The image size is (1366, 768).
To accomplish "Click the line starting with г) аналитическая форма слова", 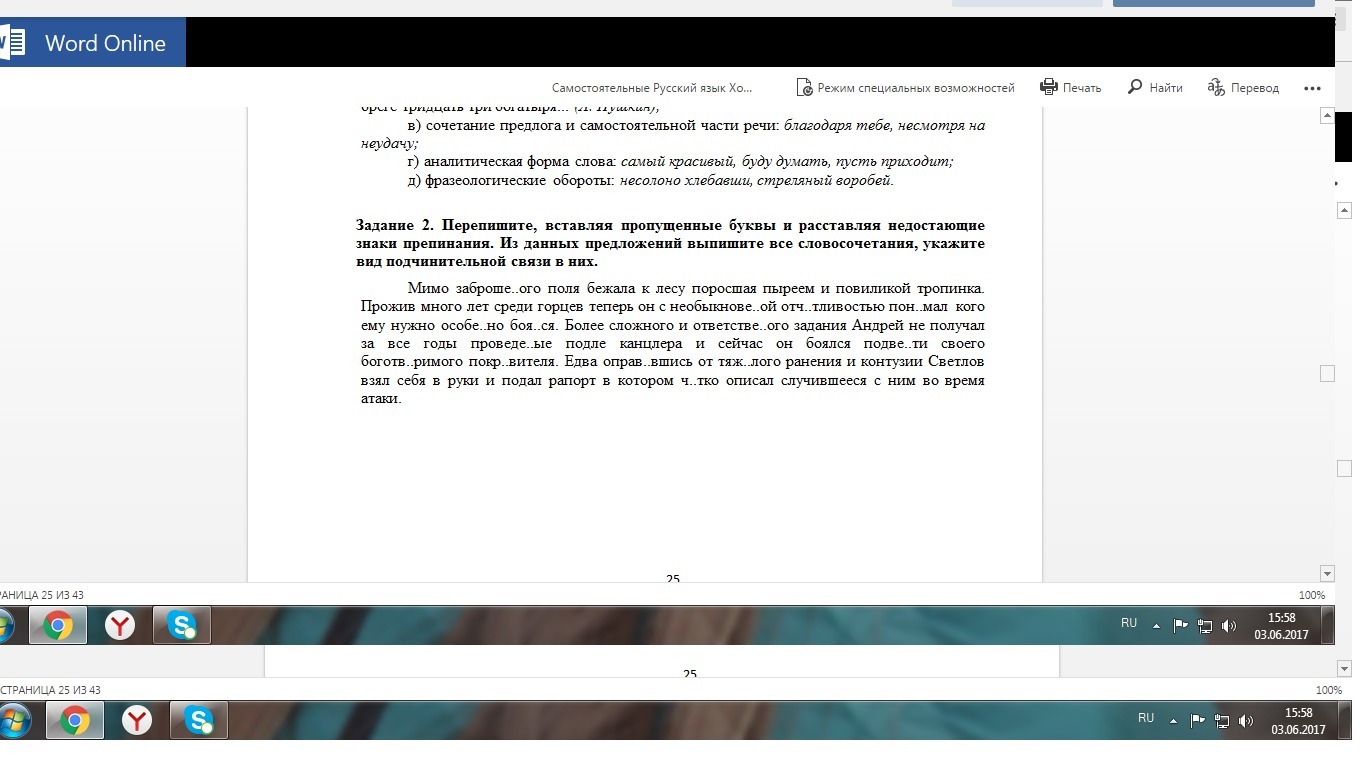I will [x=680, y=161].
